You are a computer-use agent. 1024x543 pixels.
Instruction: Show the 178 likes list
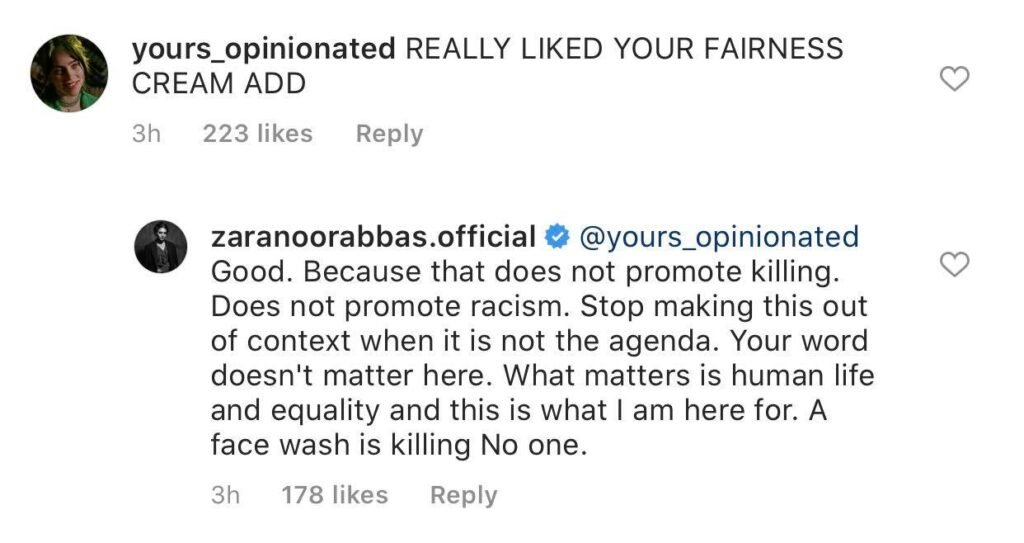pos(334,495)
